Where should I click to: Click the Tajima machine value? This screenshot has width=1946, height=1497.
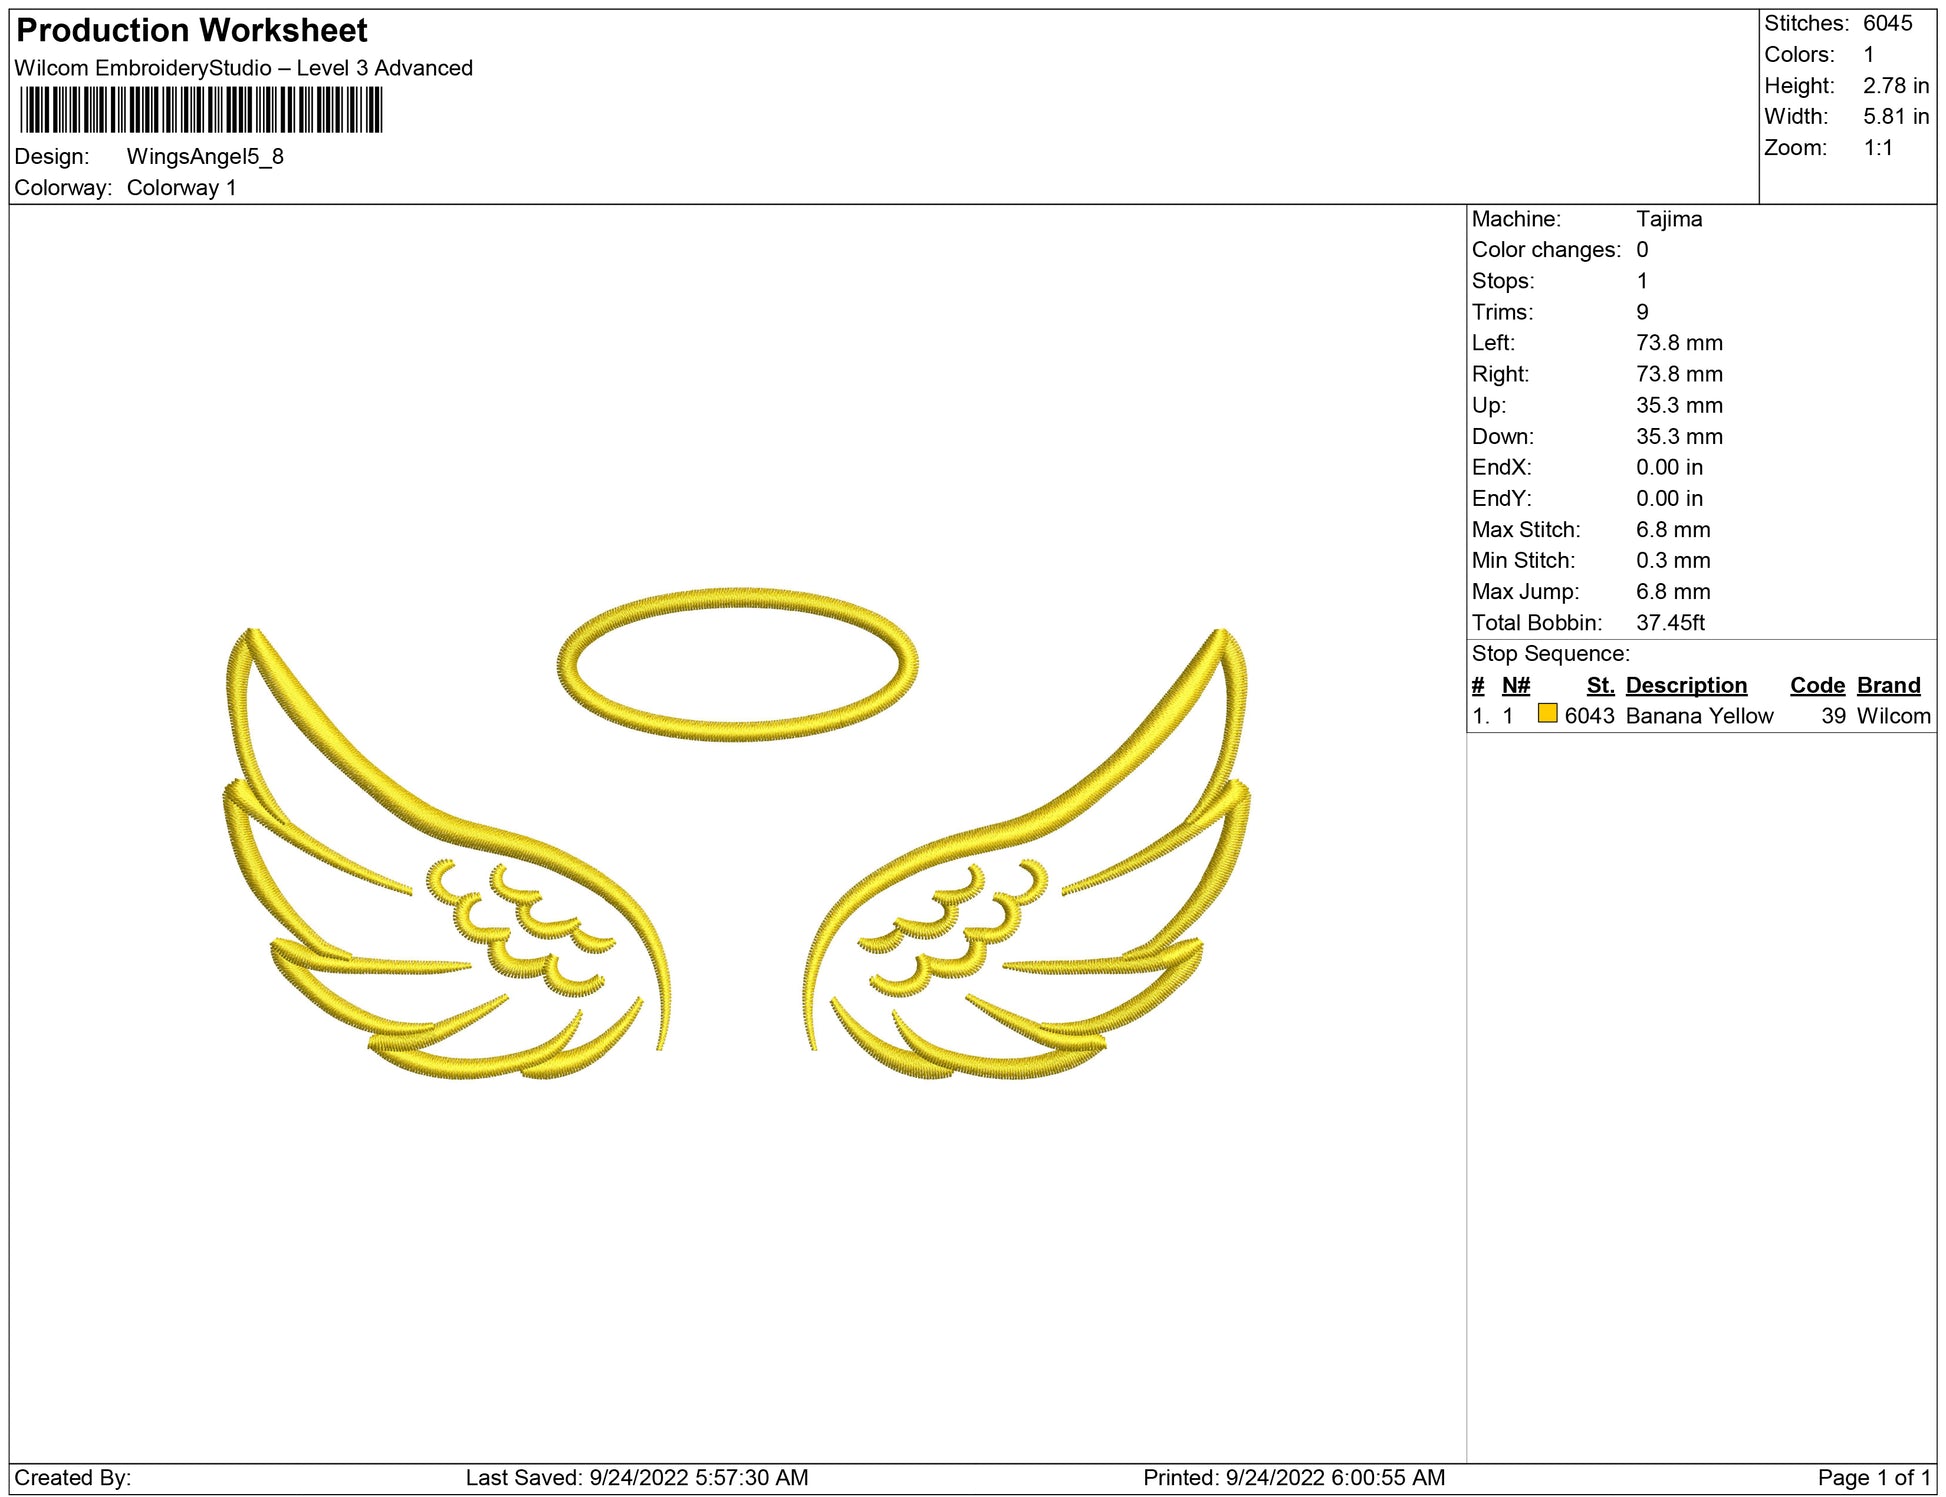1668,219
